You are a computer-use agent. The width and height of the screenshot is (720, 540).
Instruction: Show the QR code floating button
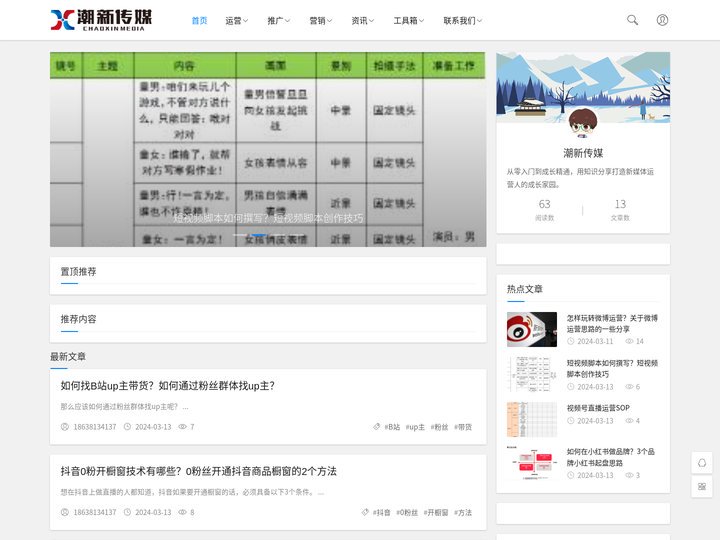coord(702,487)
